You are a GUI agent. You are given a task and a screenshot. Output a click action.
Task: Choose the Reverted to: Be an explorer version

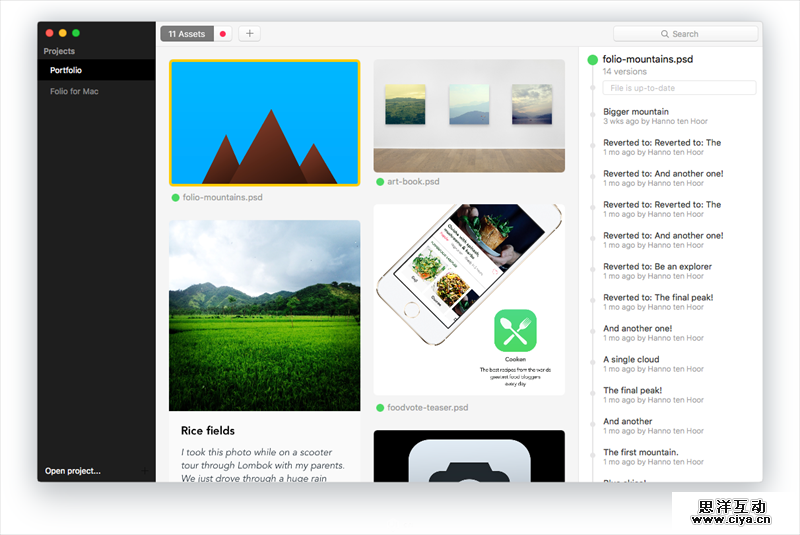(x=657, y=267)
